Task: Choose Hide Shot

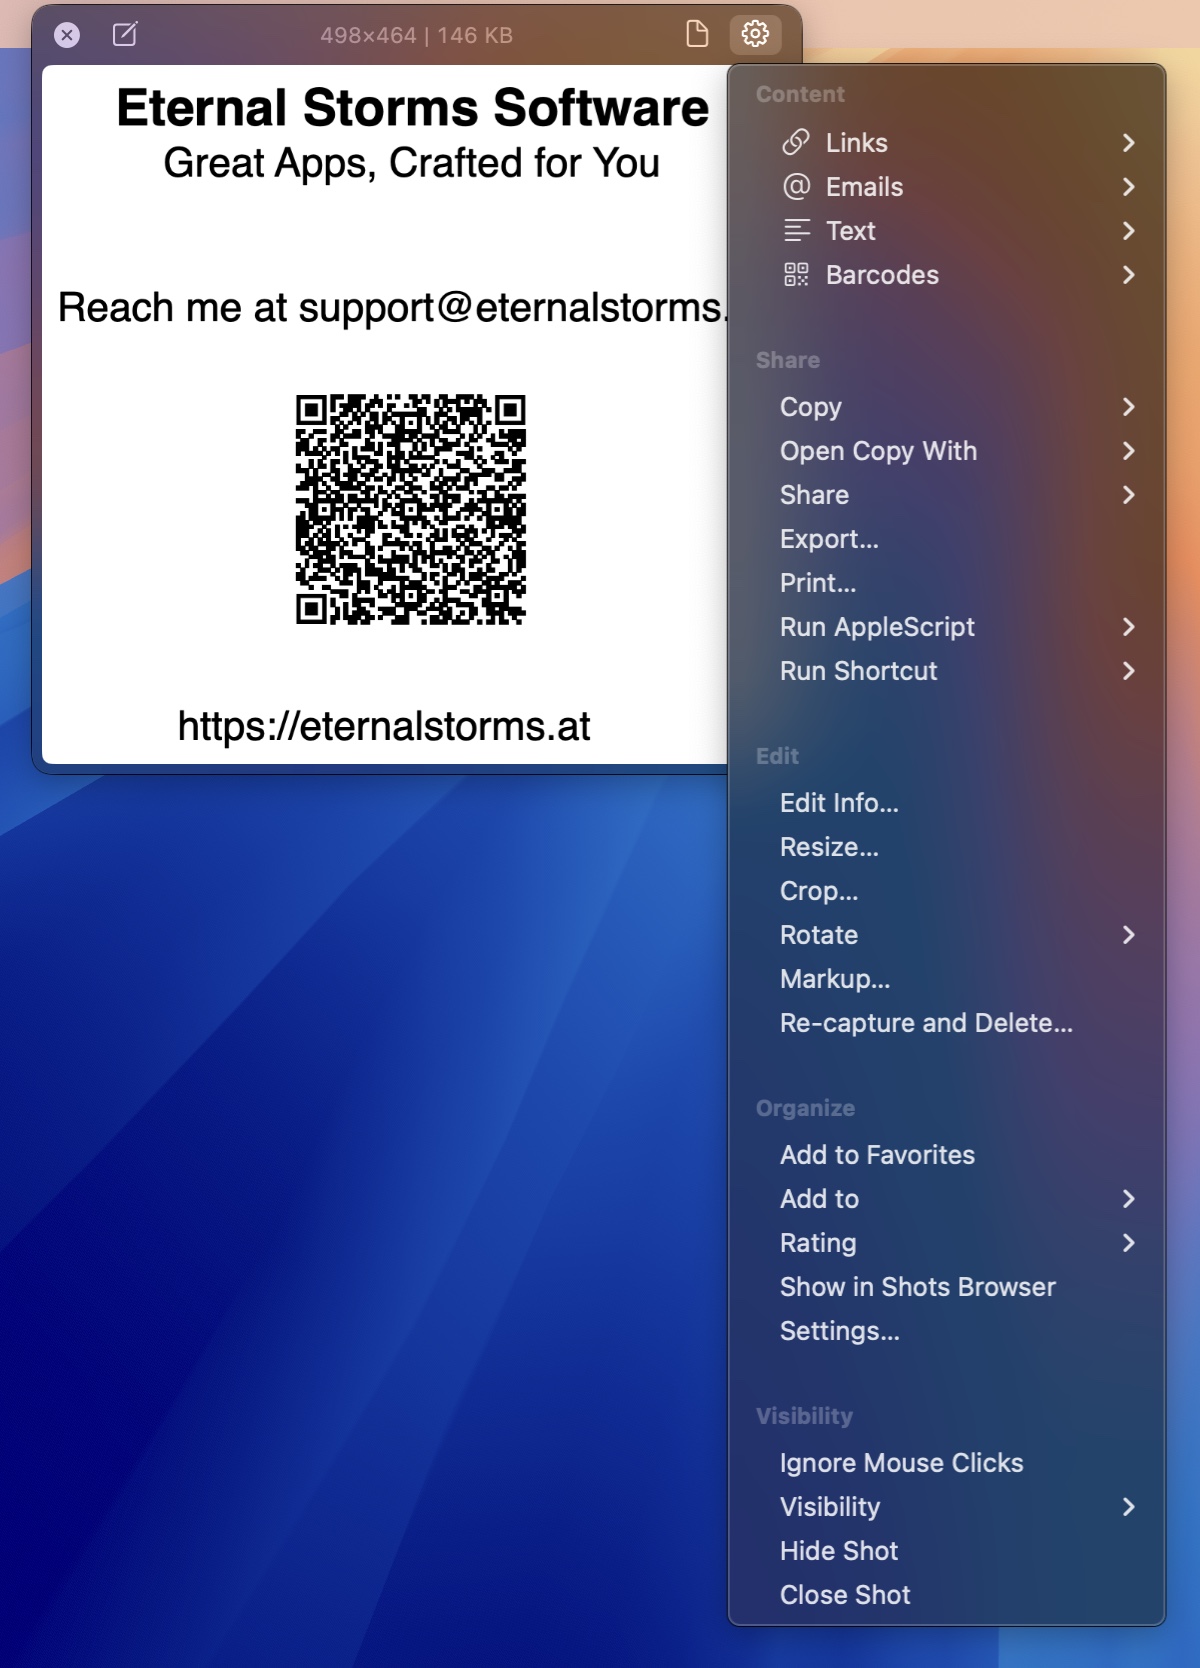Action: click(x=947, y=1551)
